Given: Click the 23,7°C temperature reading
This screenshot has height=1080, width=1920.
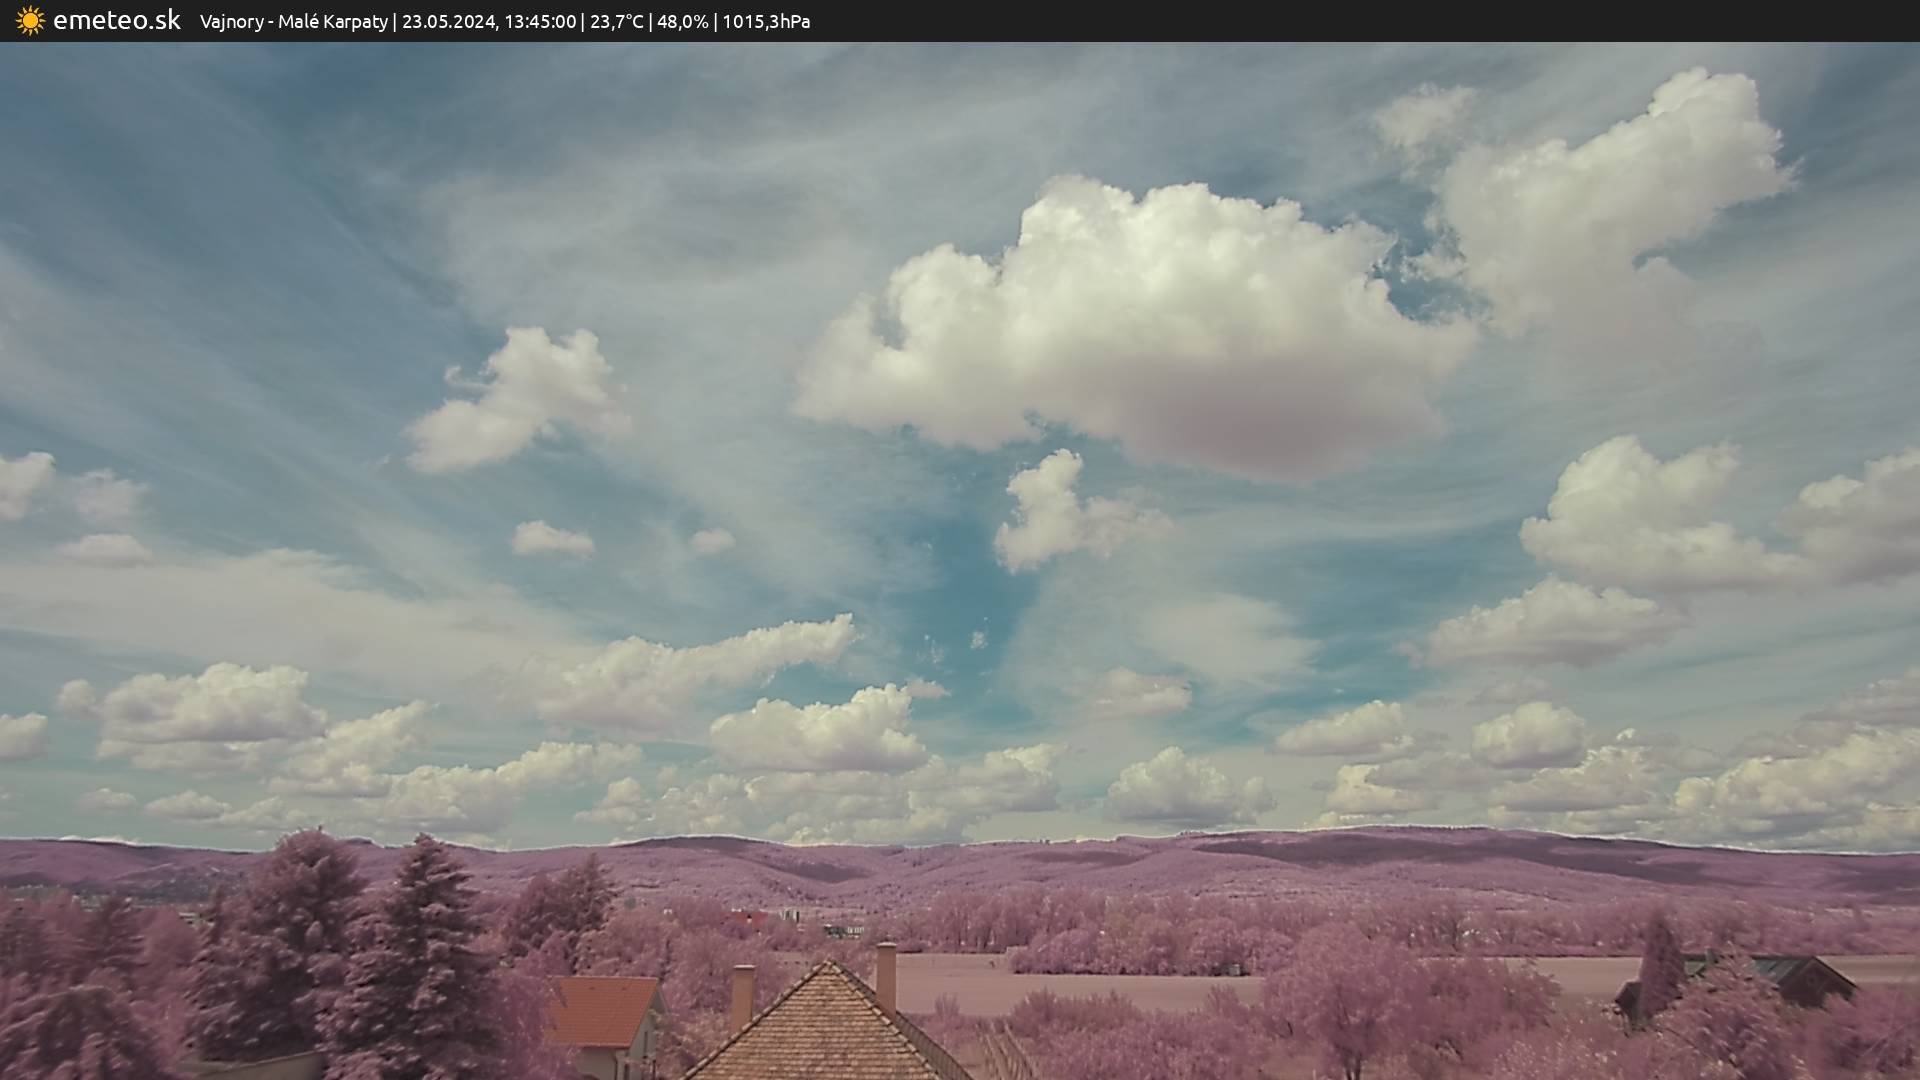Looking at the screenshot, I should (616, 22).
